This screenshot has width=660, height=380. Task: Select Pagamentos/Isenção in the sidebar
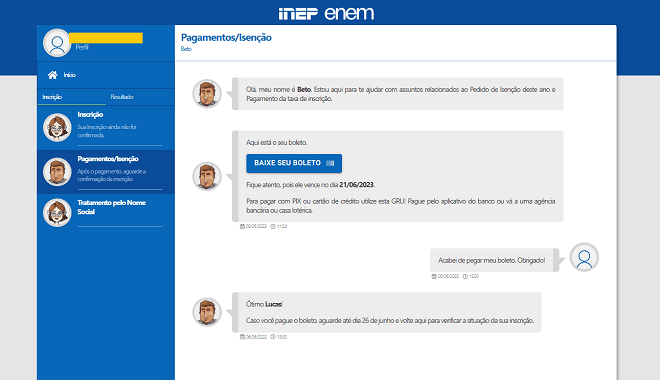tap(106, 172)
